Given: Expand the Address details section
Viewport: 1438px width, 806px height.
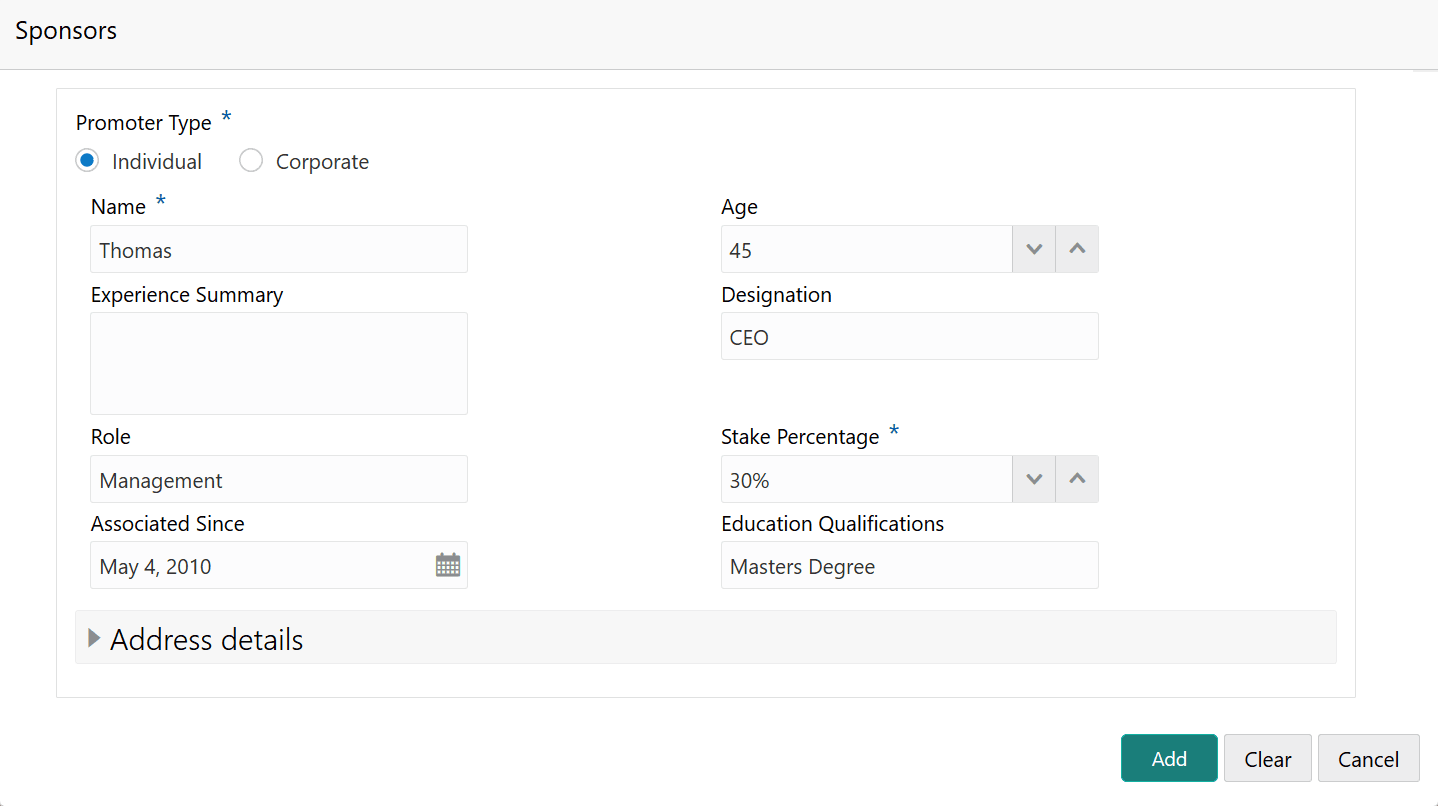Looking at the screenshot, I should (95, 638).
